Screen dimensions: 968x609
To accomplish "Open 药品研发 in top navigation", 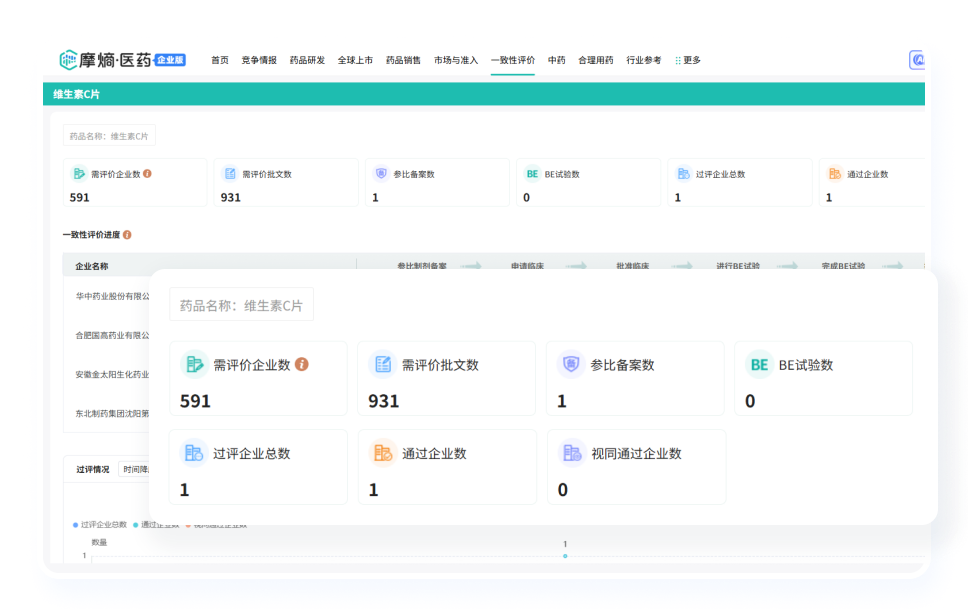I will click(307, 60).
